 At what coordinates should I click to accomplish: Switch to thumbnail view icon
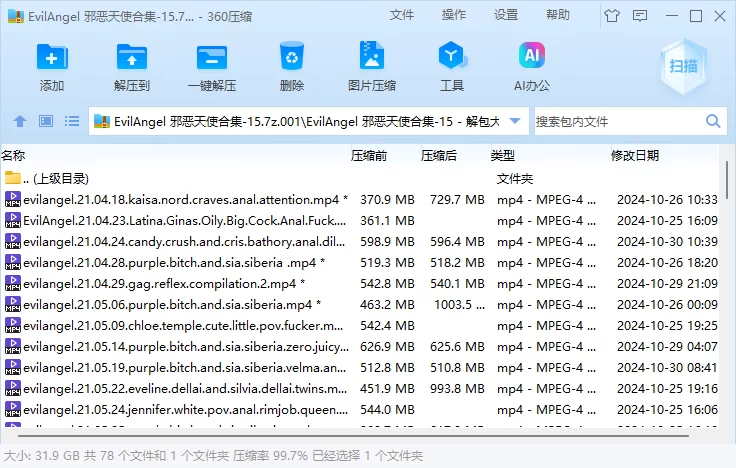[x=46, y=121]
